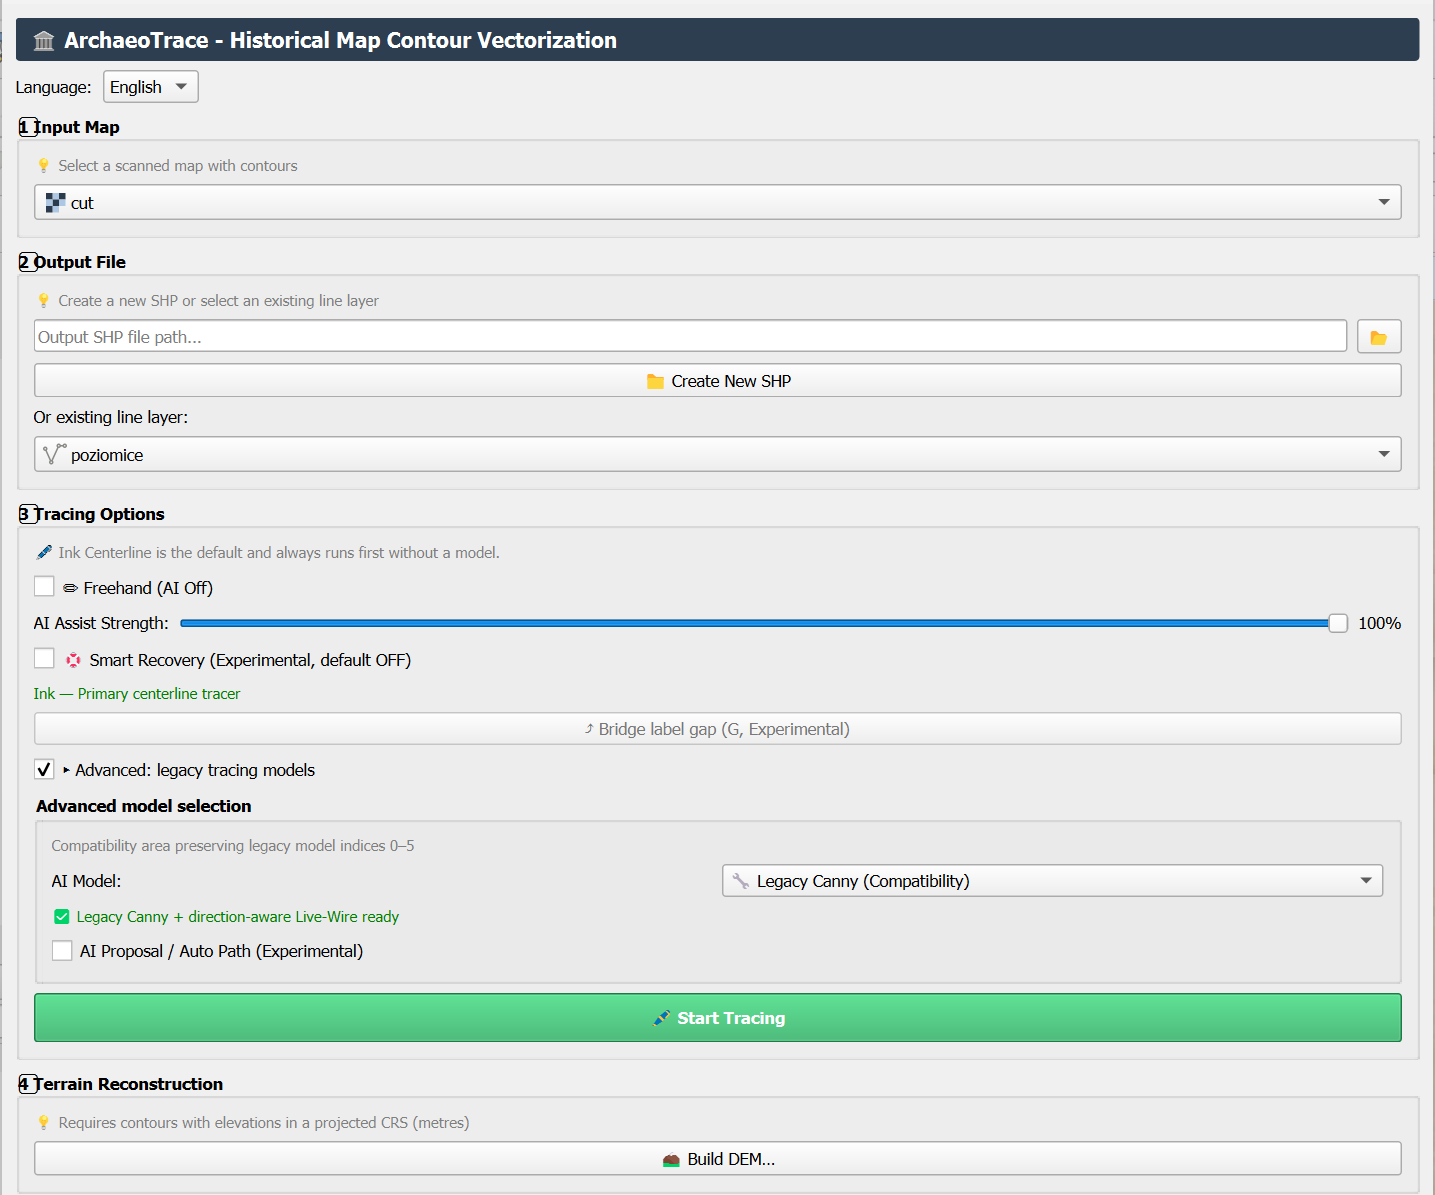Click the raster icon beside "cut"
The height and width of the screenshot is (1195, 1435).
point(55,203)
